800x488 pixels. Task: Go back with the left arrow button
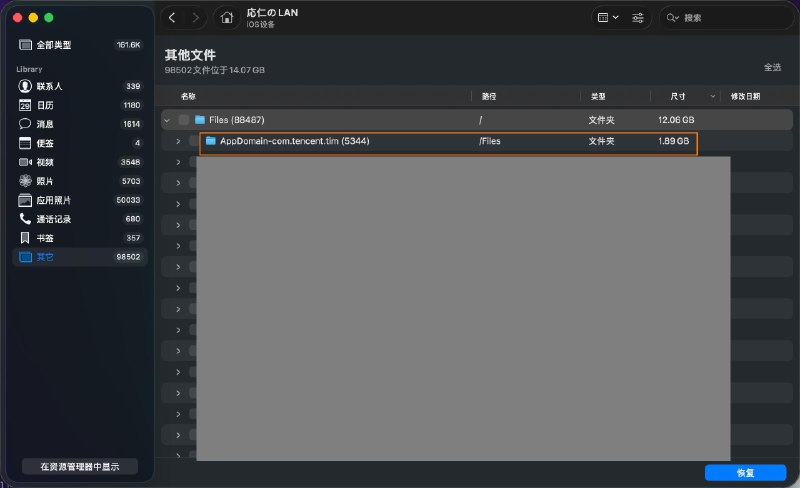coord(172,18)
